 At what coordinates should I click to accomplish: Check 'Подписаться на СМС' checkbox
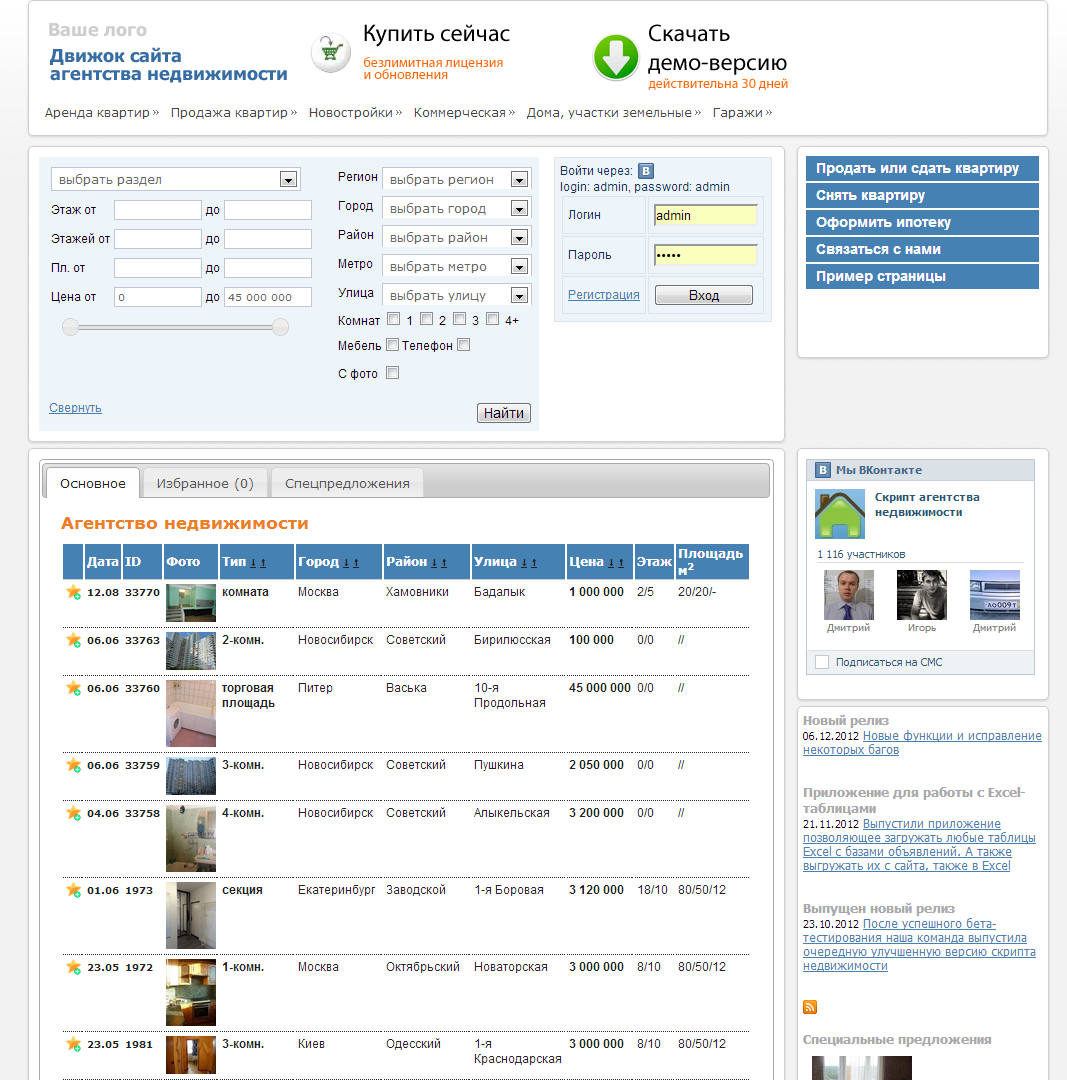(x=822, y=662)
